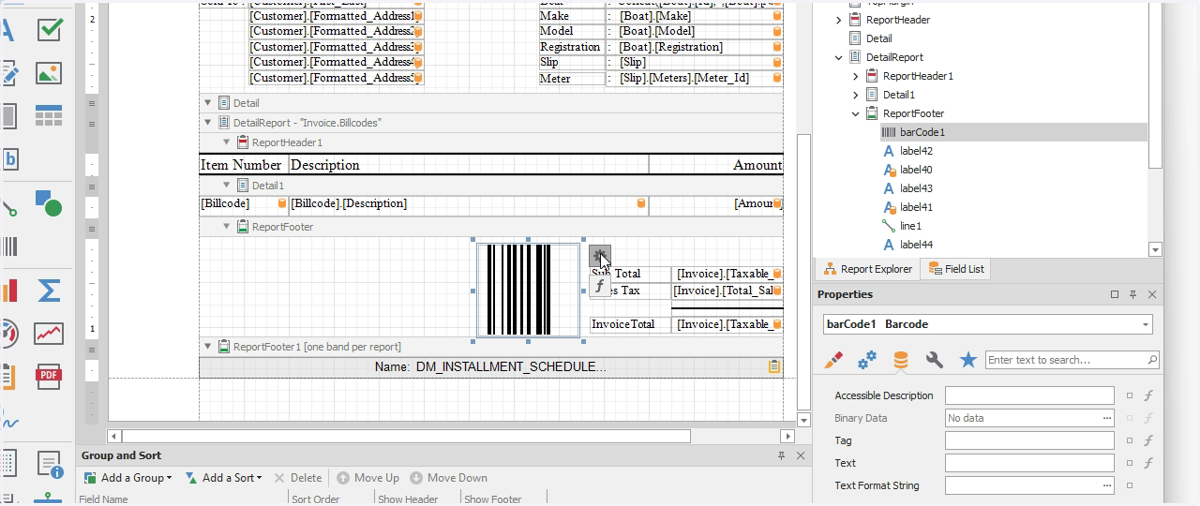
Task: Open expression for Accessible Description property
Action: click(x=1149, y=396)
